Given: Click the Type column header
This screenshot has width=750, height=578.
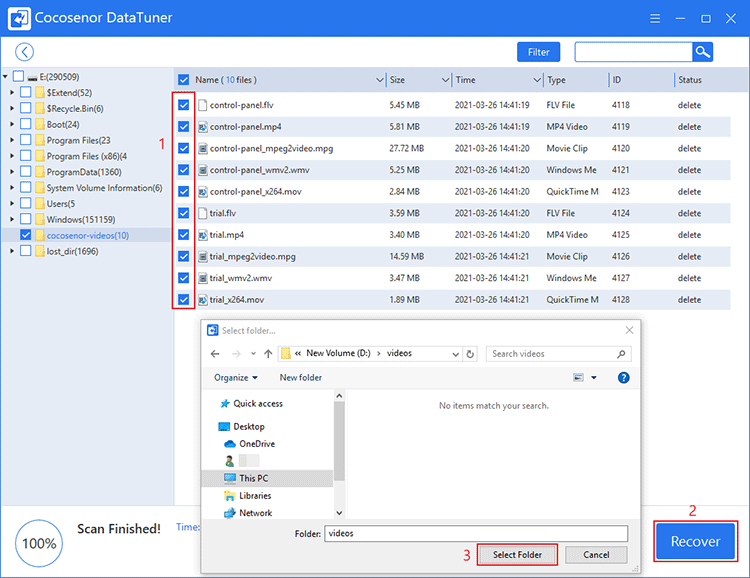Looking at the screenshot, I should (556, 80).
